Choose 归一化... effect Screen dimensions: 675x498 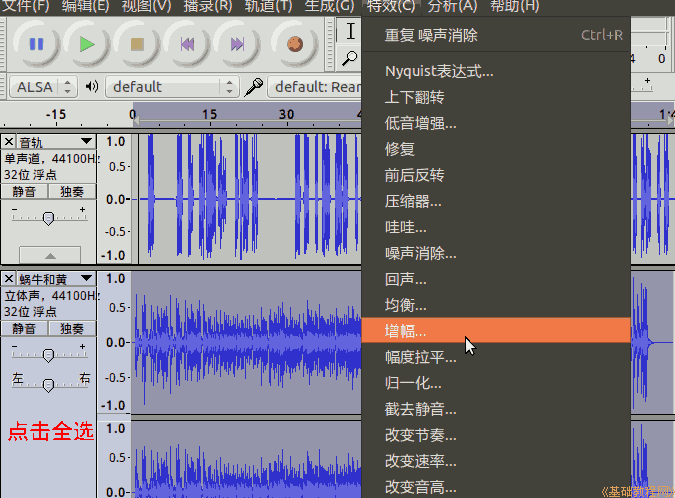(496, 383)
